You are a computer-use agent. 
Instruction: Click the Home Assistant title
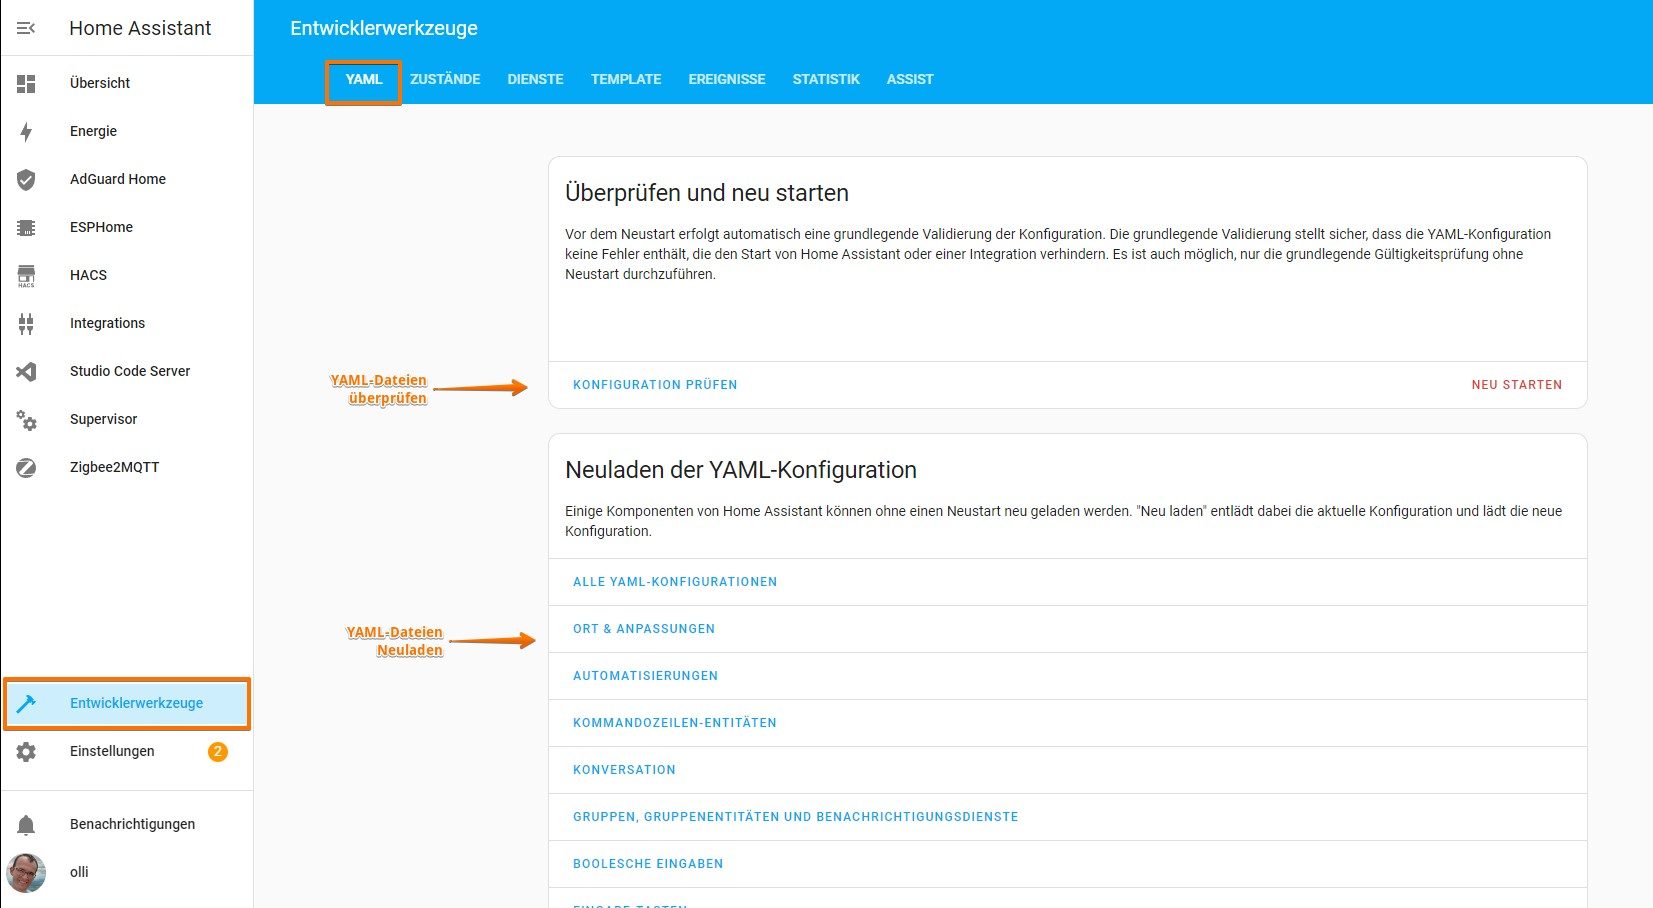pyautogui.click(x=140, y=28)
